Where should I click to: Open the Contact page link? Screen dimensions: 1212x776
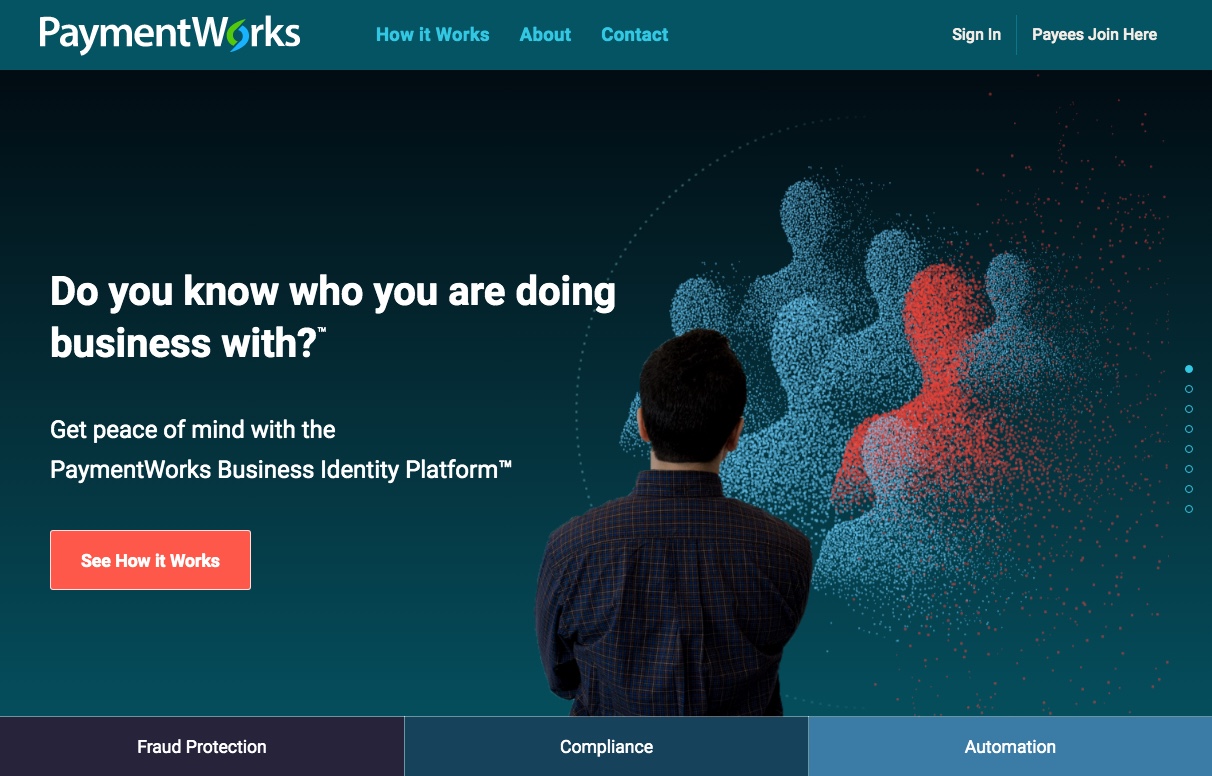[634, 34]
